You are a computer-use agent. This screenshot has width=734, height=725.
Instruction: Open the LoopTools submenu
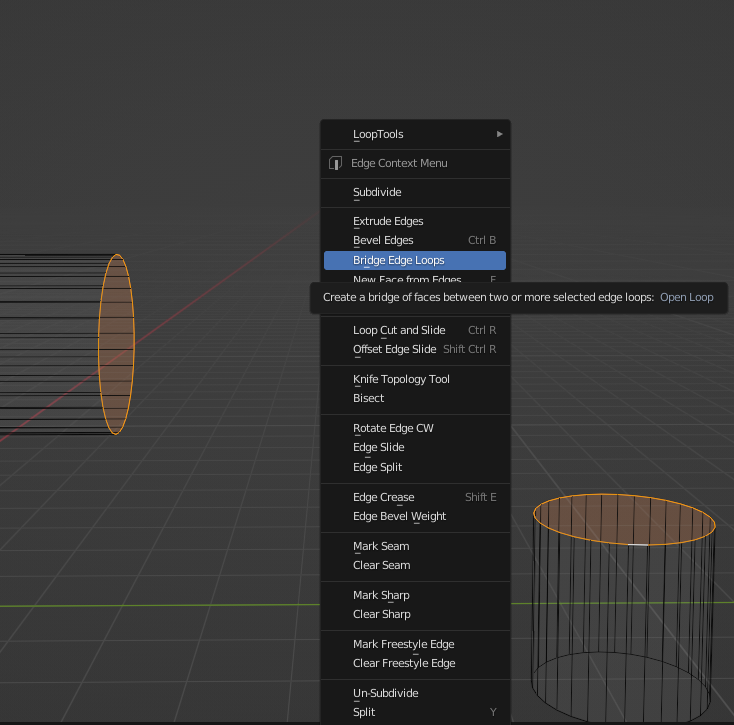(415, 134)
